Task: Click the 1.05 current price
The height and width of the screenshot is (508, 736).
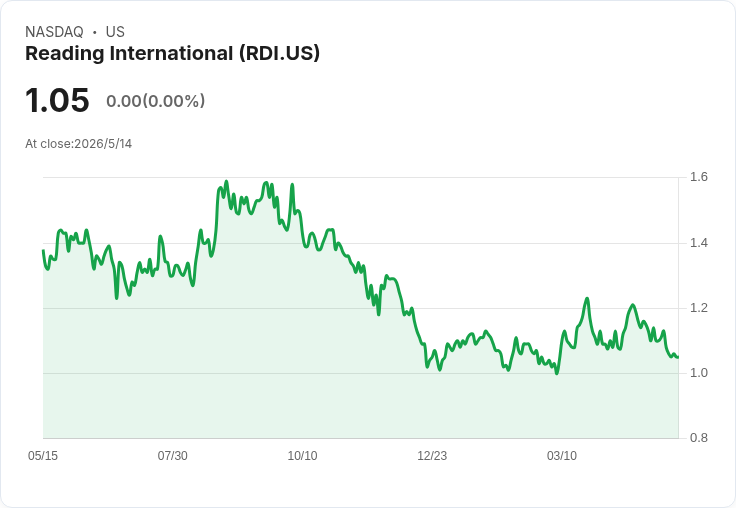Action: [57, 100]
